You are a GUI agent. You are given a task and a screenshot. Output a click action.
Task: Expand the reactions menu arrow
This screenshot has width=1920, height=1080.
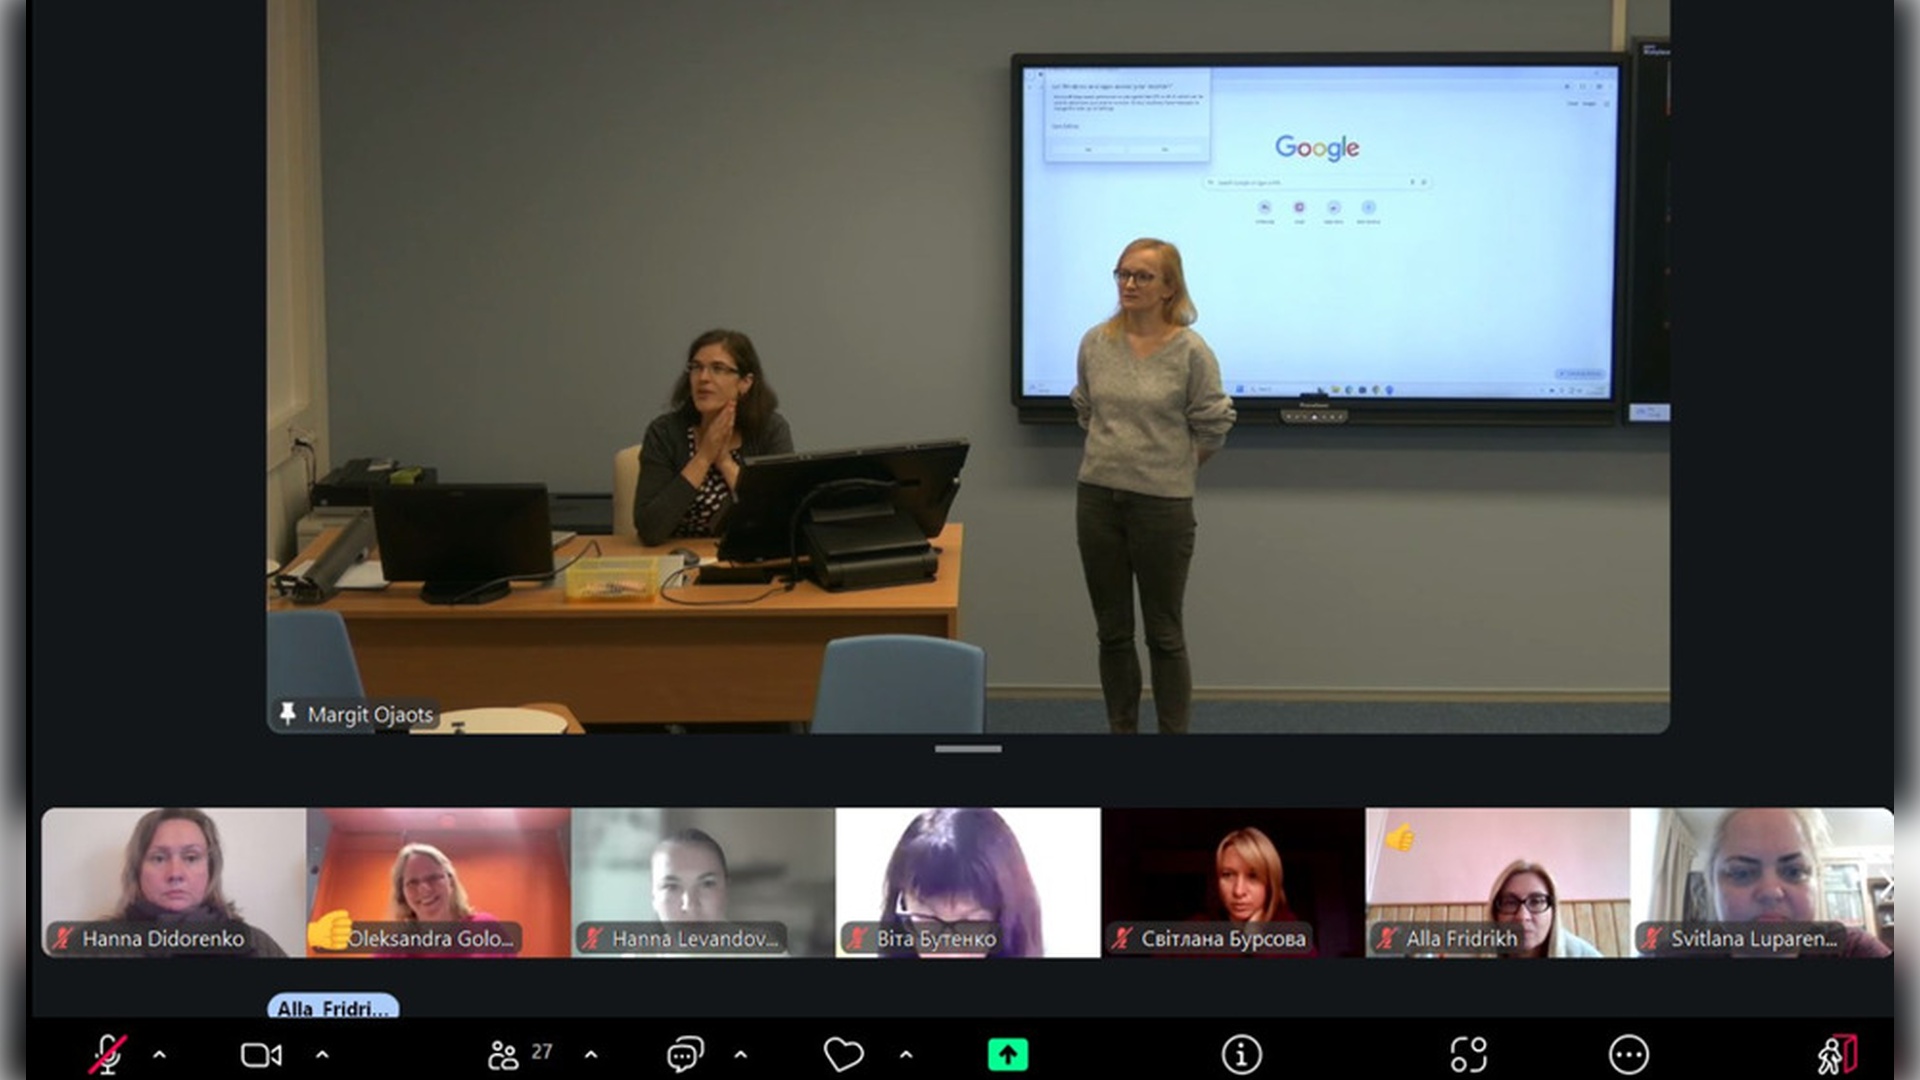906,1054
